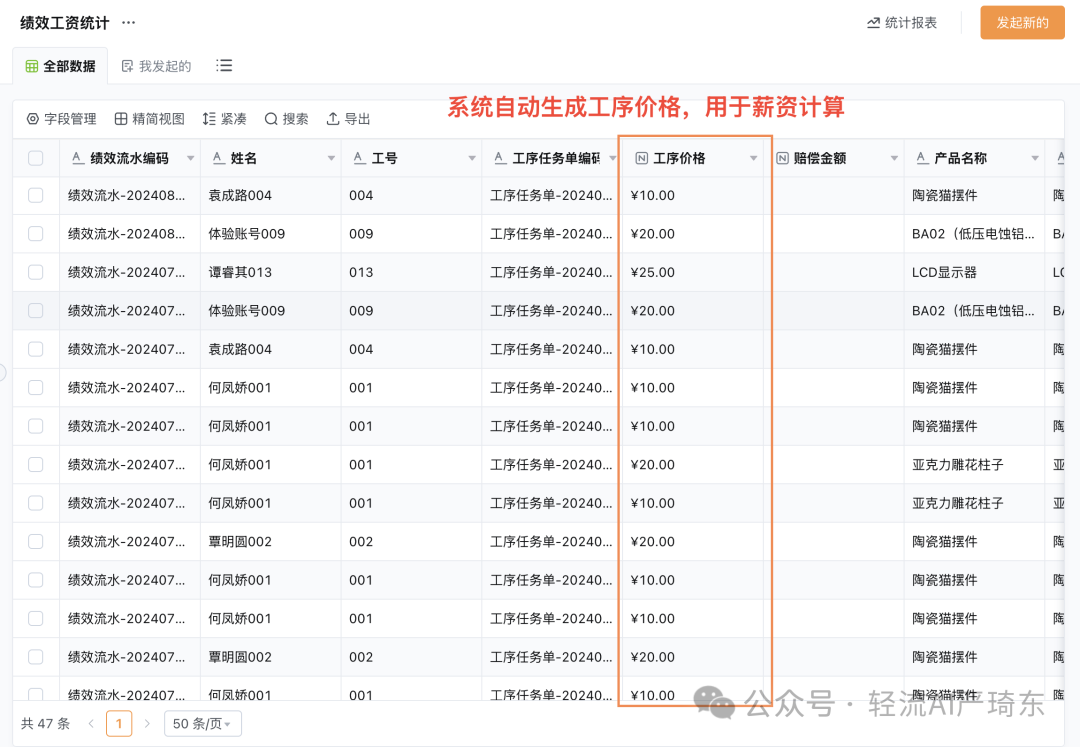Toggle 紧凑 compact row height
Viewport: 1080px width, 747px height.
224,117
